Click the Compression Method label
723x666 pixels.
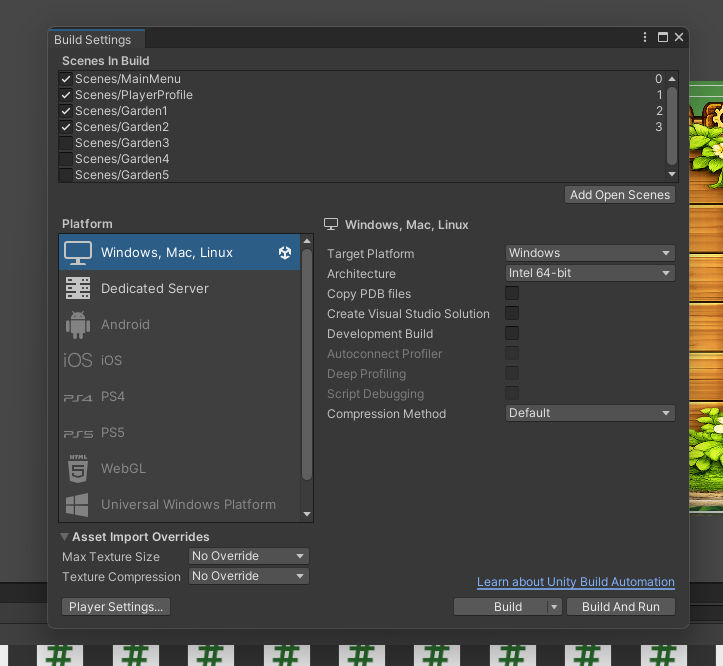(x=386, y=414)
